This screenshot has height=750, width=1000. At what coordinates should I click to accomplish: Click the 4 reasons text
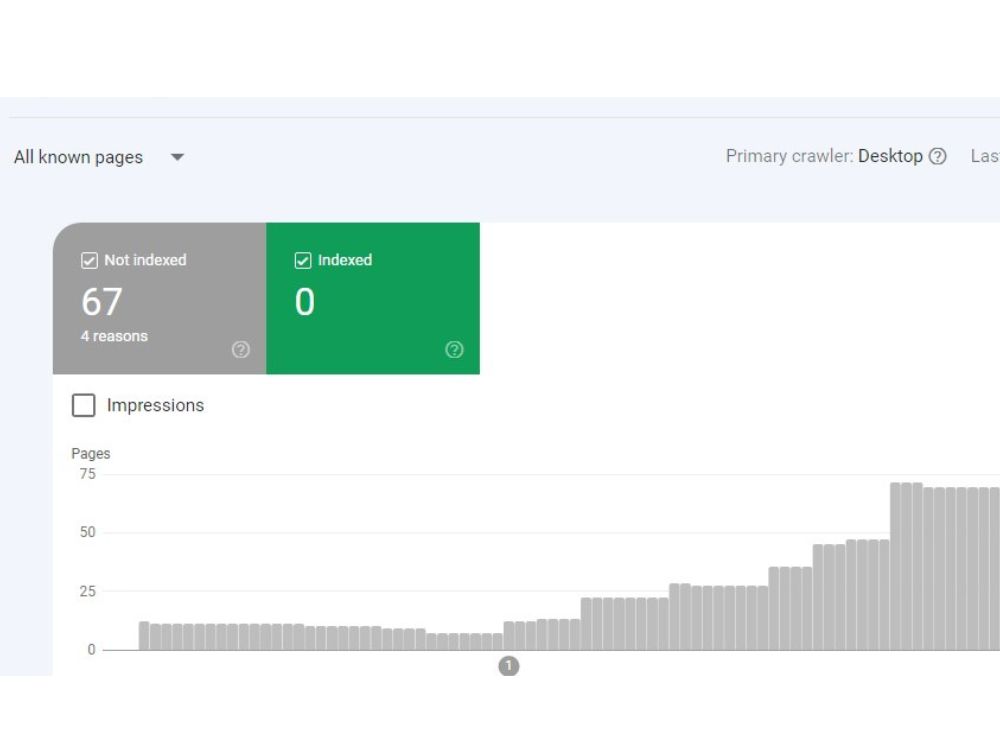114,336
